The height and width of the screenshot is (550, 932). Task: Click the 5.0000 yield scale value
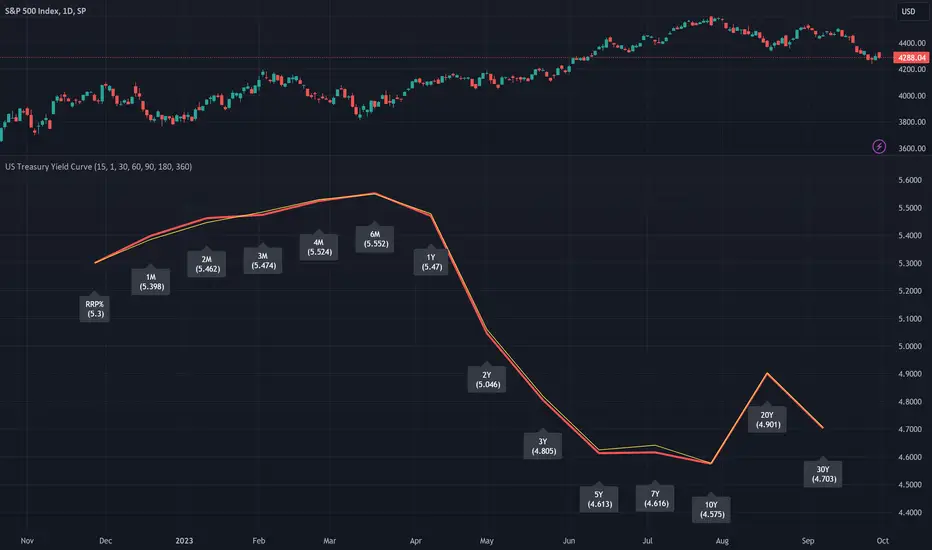pyautogui.click(x=910, y=346)
